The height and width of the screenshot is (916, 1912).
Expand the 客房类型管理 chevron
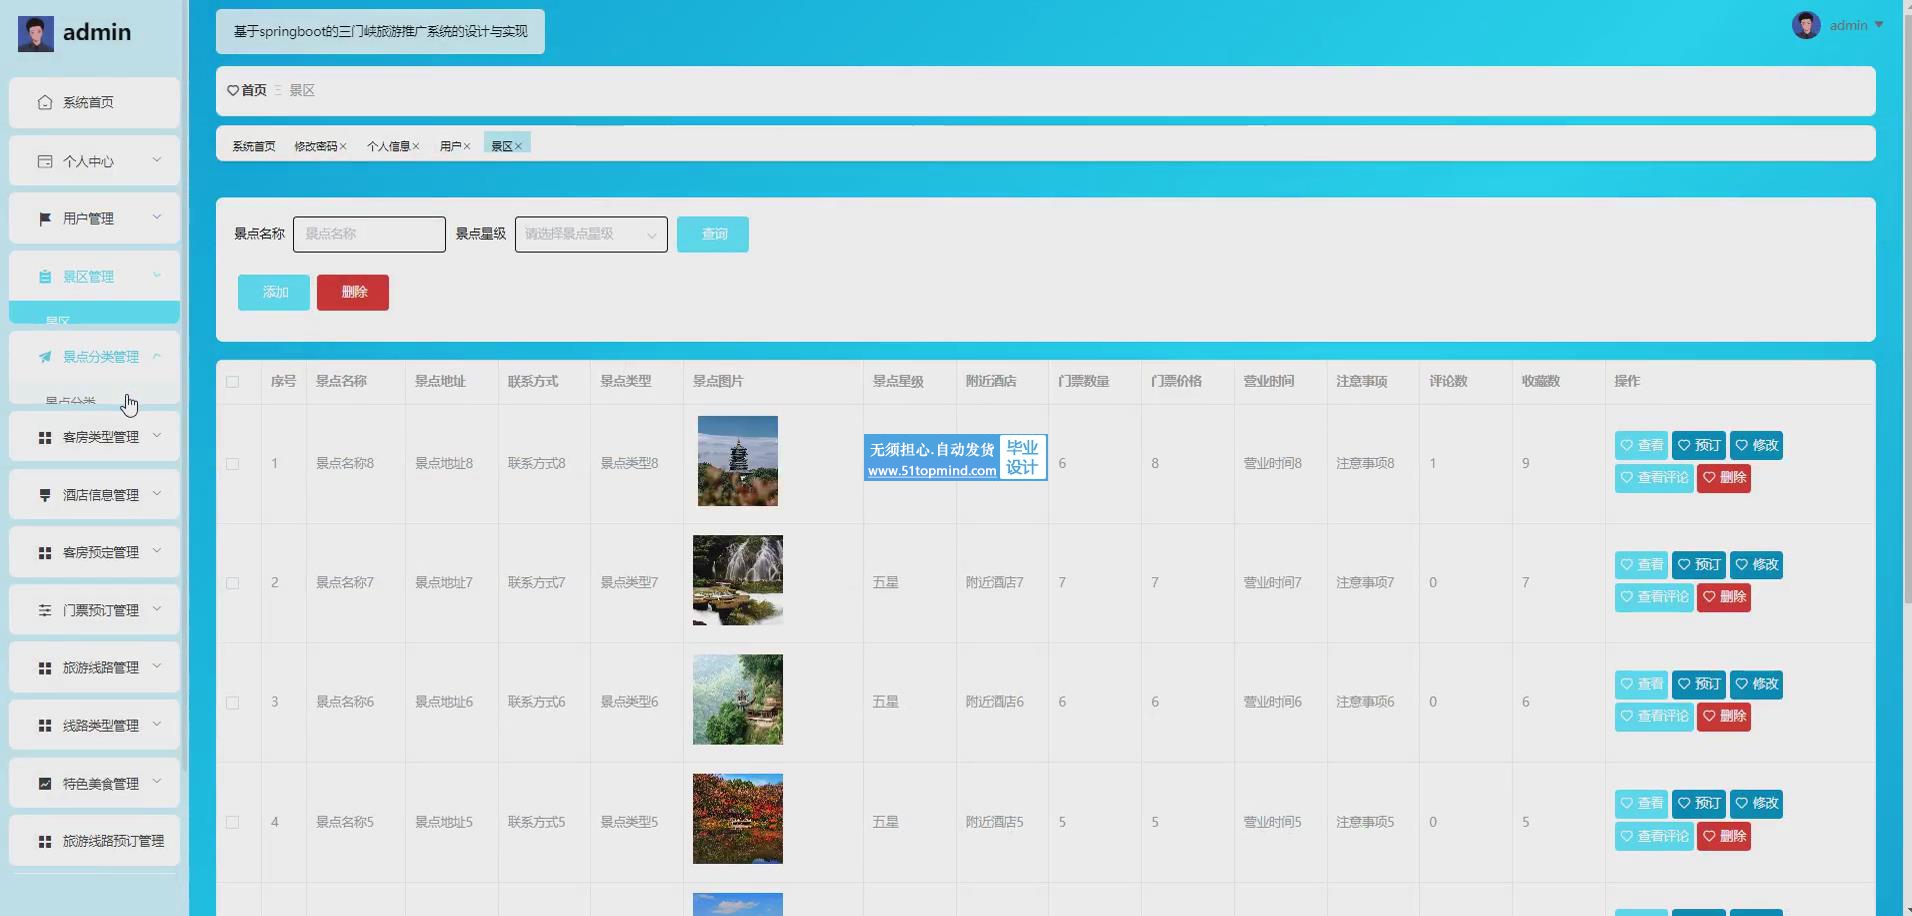157,436
